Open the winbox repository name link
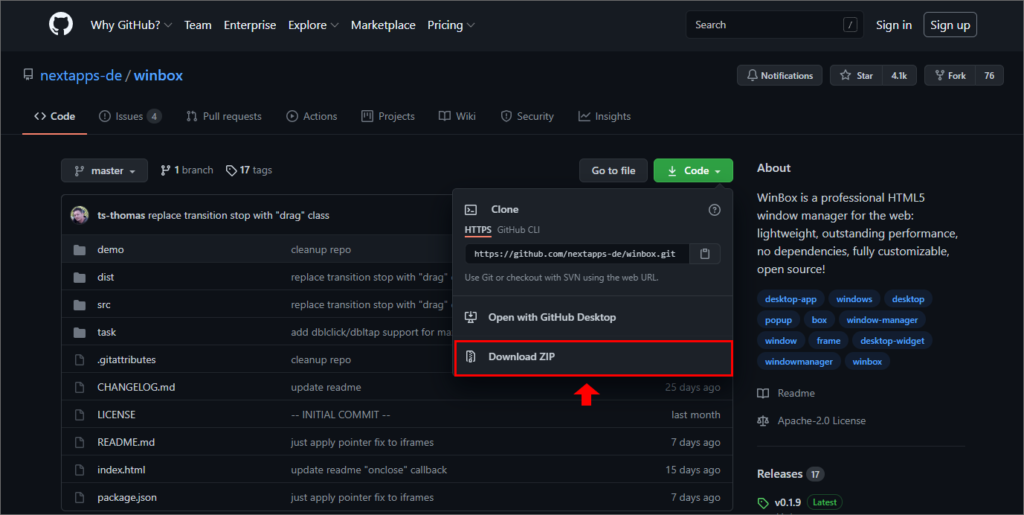 point(159,76)
